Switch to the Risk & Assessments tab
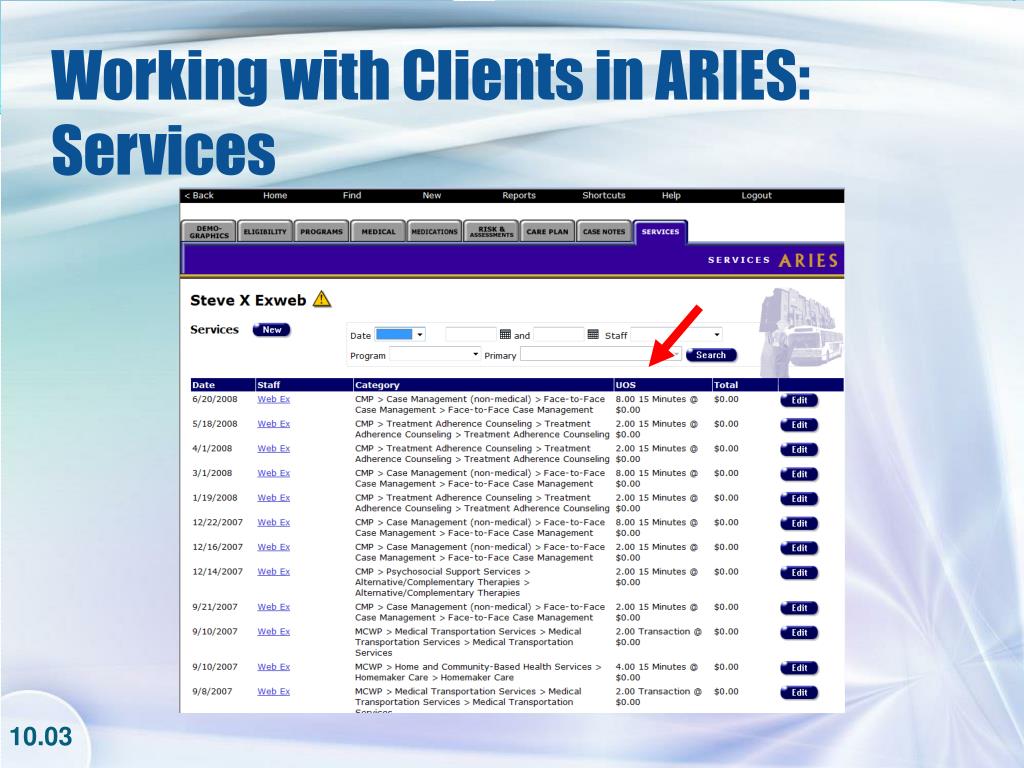 pyautogui.click(x=491, y=232)
